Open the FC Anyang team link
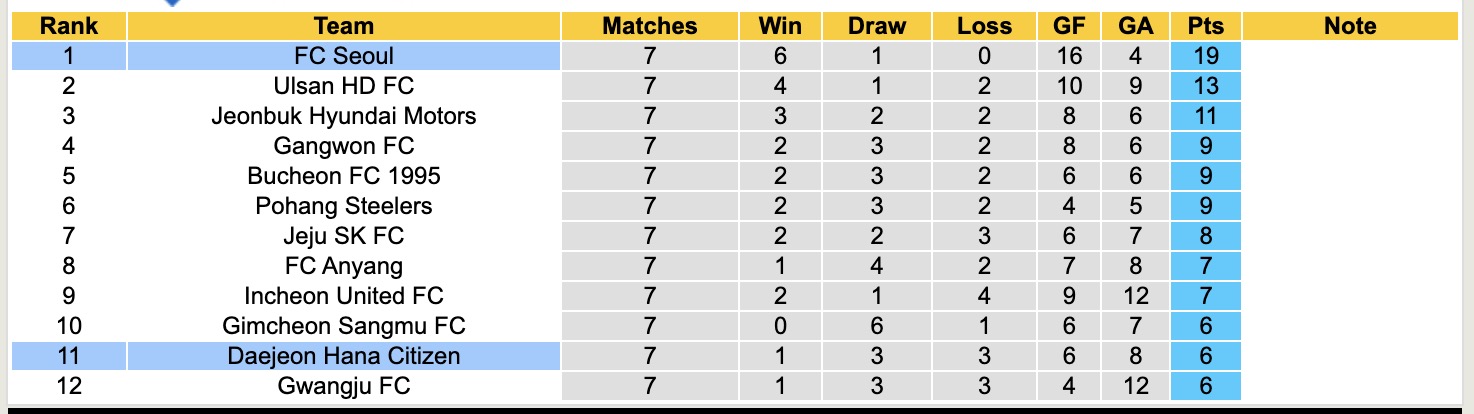Image resolution: width=1474 pixels, height=414 pixels. pyautogui.click(x=343, y=266)
